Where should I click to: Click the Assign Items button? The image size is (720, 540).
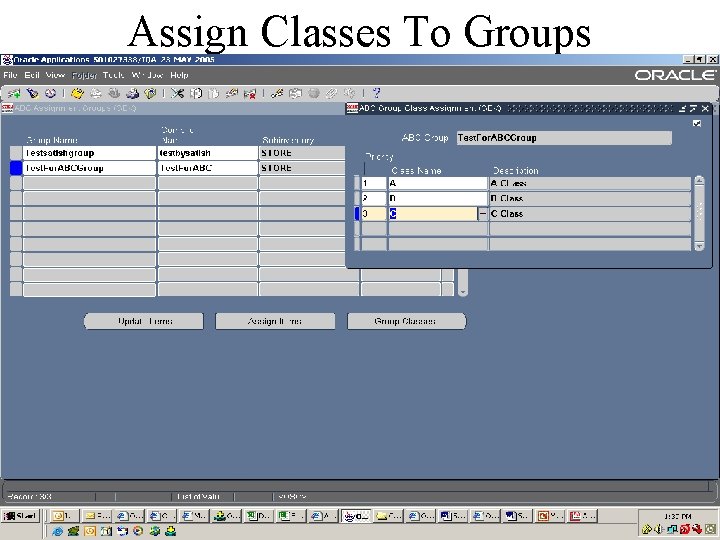(275, 321)
